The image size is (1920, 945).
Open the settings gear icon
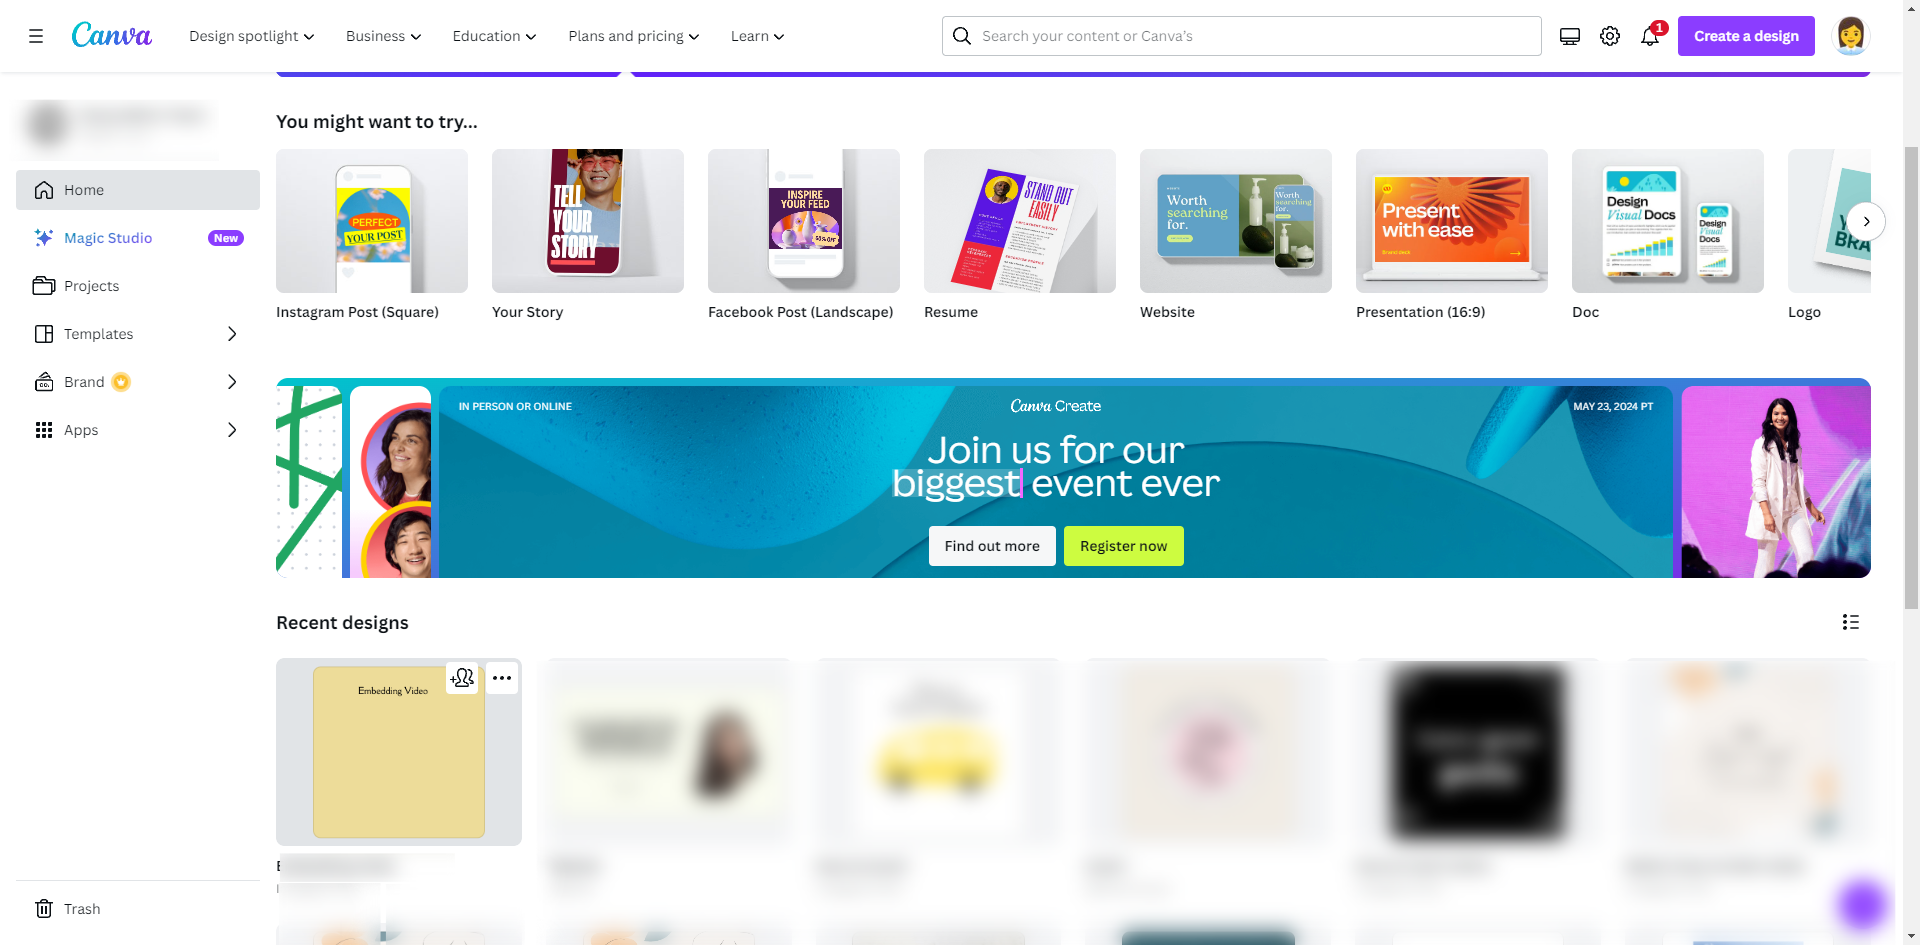point(1610,36)
